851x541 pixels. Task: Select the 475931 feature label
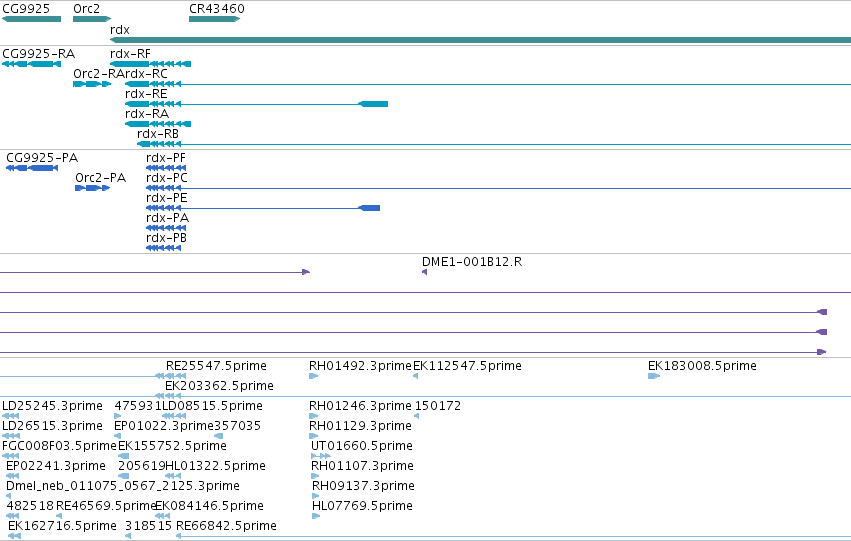[138, 406]
